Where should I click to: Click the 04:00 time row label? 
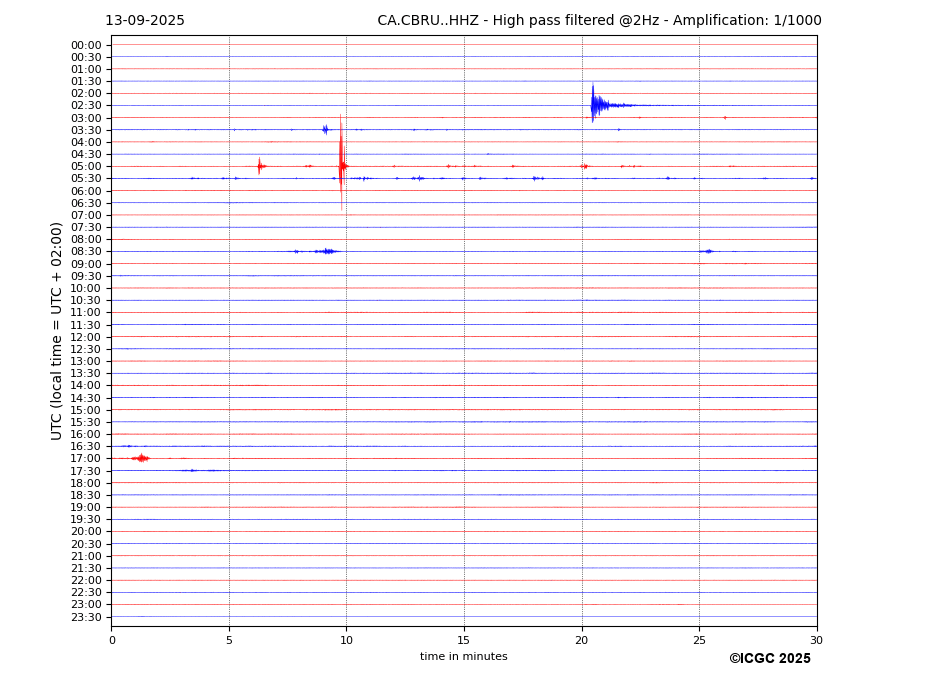pos(86,143)
